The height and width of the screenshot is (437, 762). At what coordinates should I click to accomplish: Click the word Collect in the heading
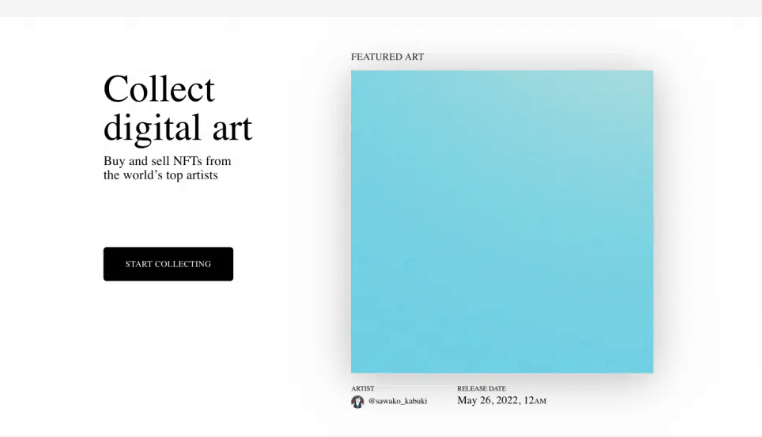click(x=159, y=89)
